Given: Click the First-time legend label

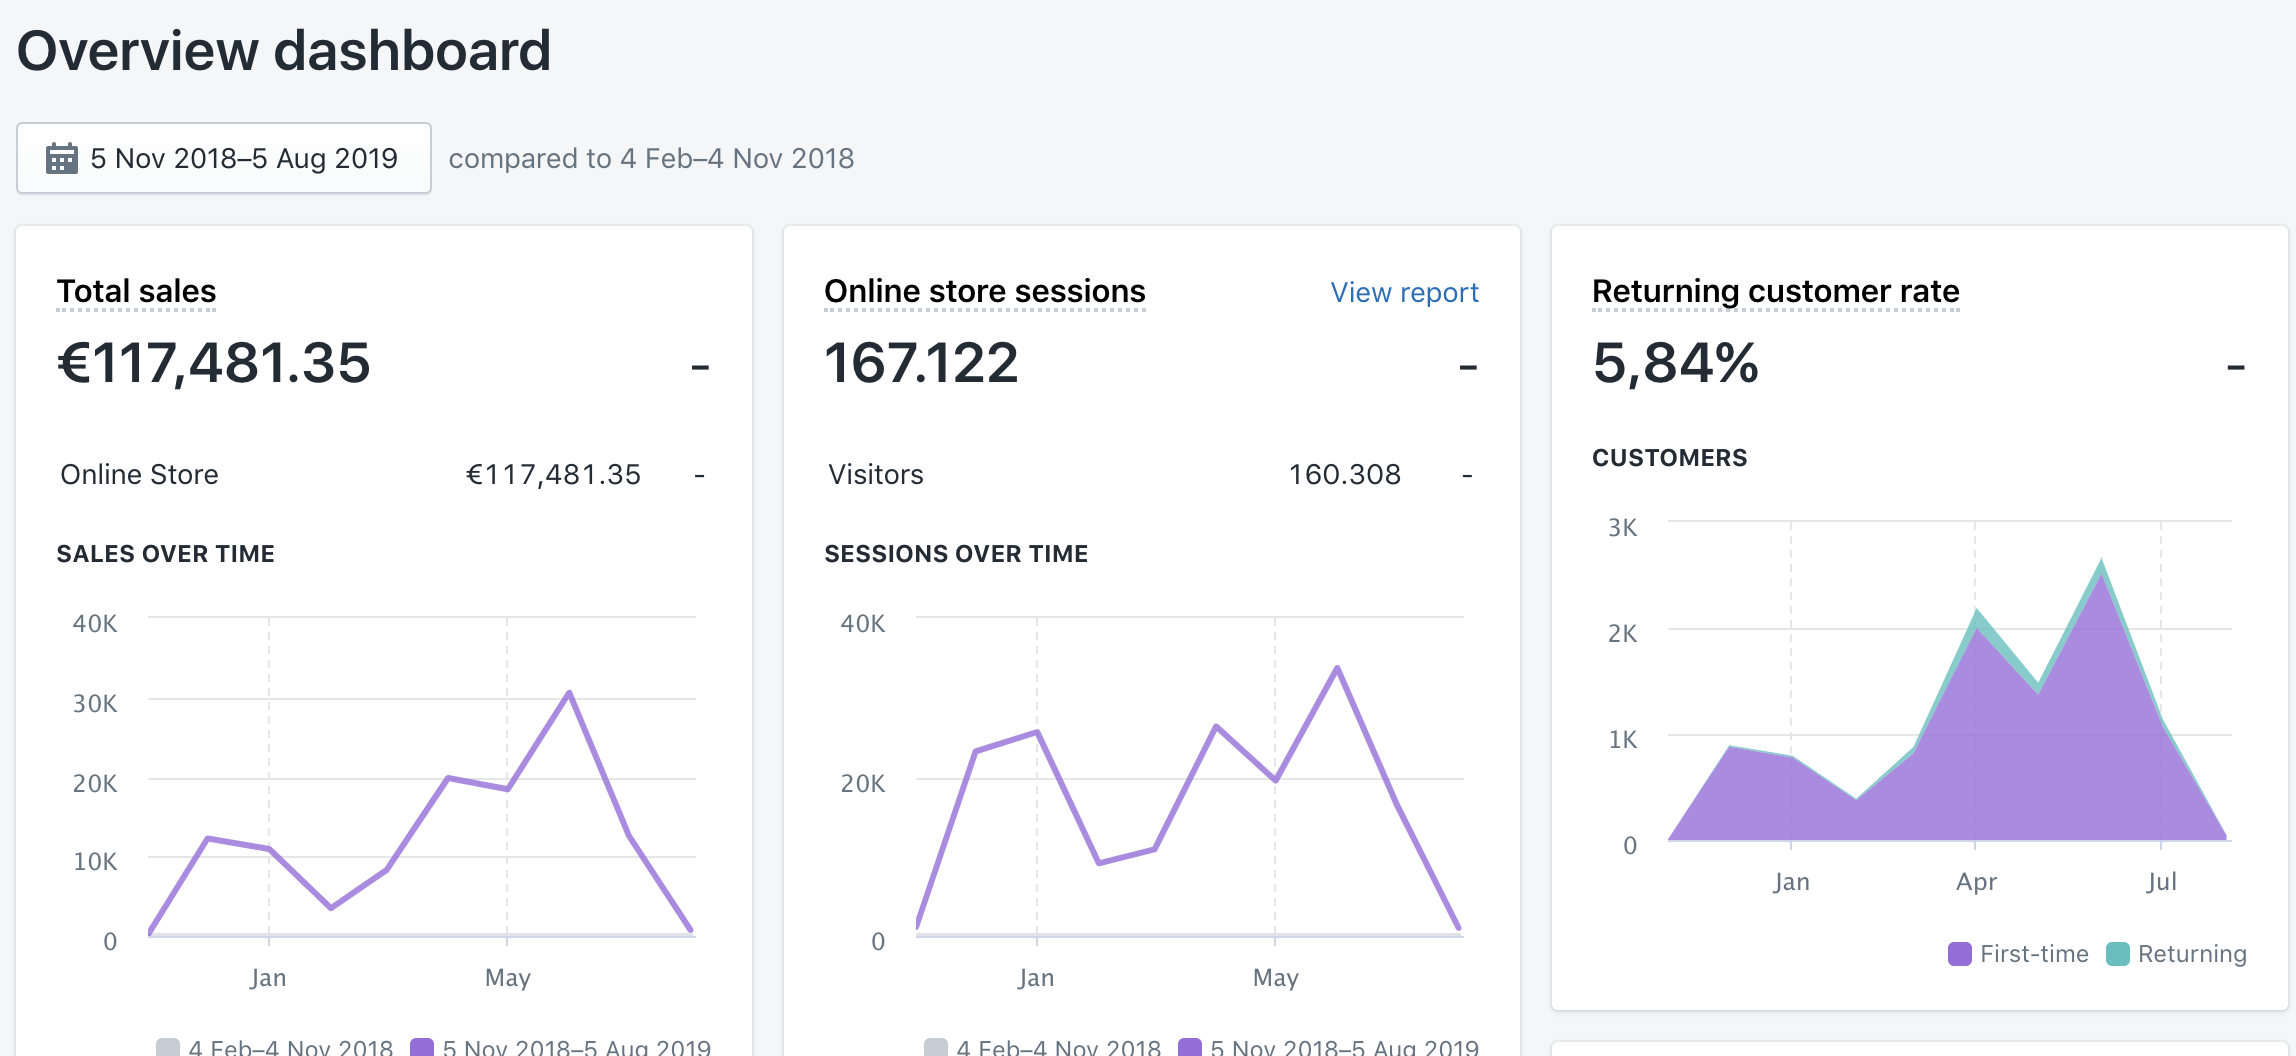Looking at the screenshot, I should tap(2034, 954).
